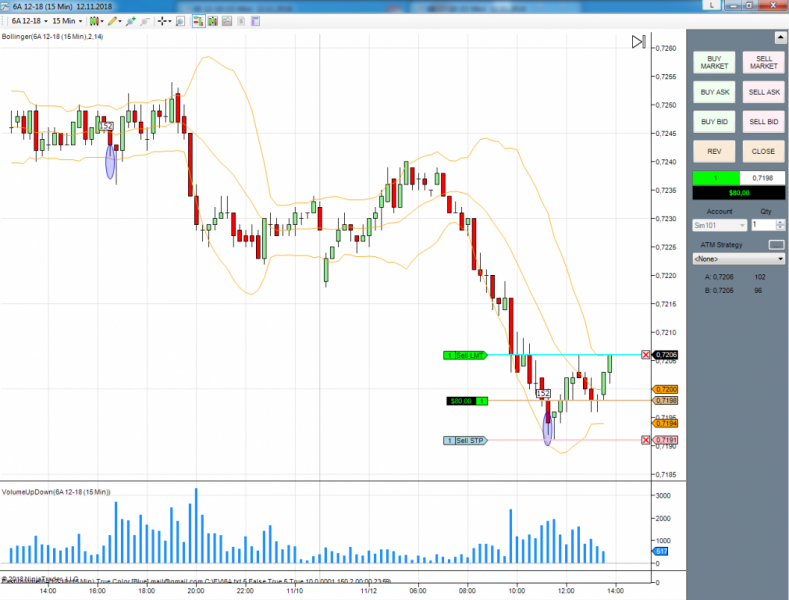
Task: Click the 0,7194 orange price marker
Action: coord(666,423)
